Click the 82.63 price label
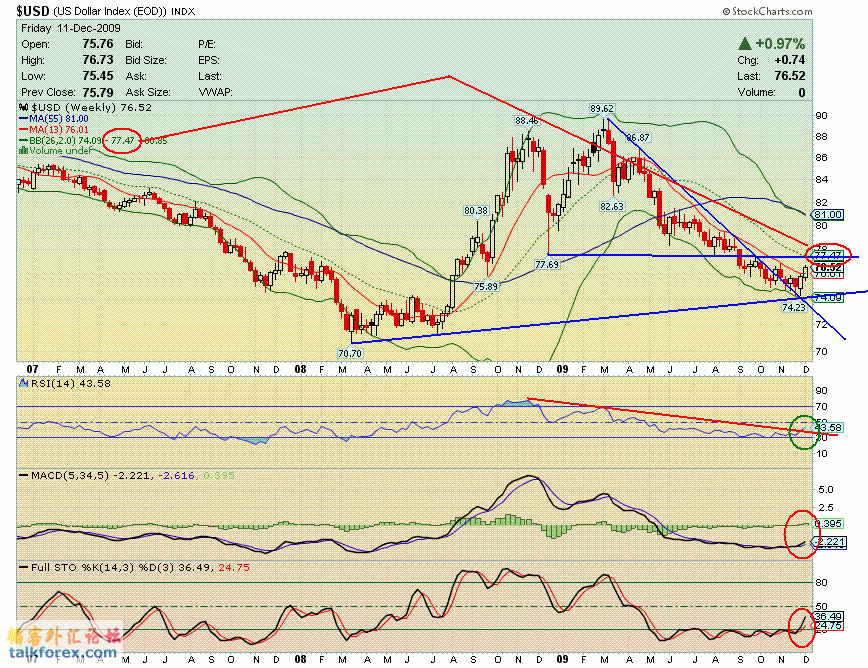This screenshot has width=868, height=668. [x=612, y=206]
